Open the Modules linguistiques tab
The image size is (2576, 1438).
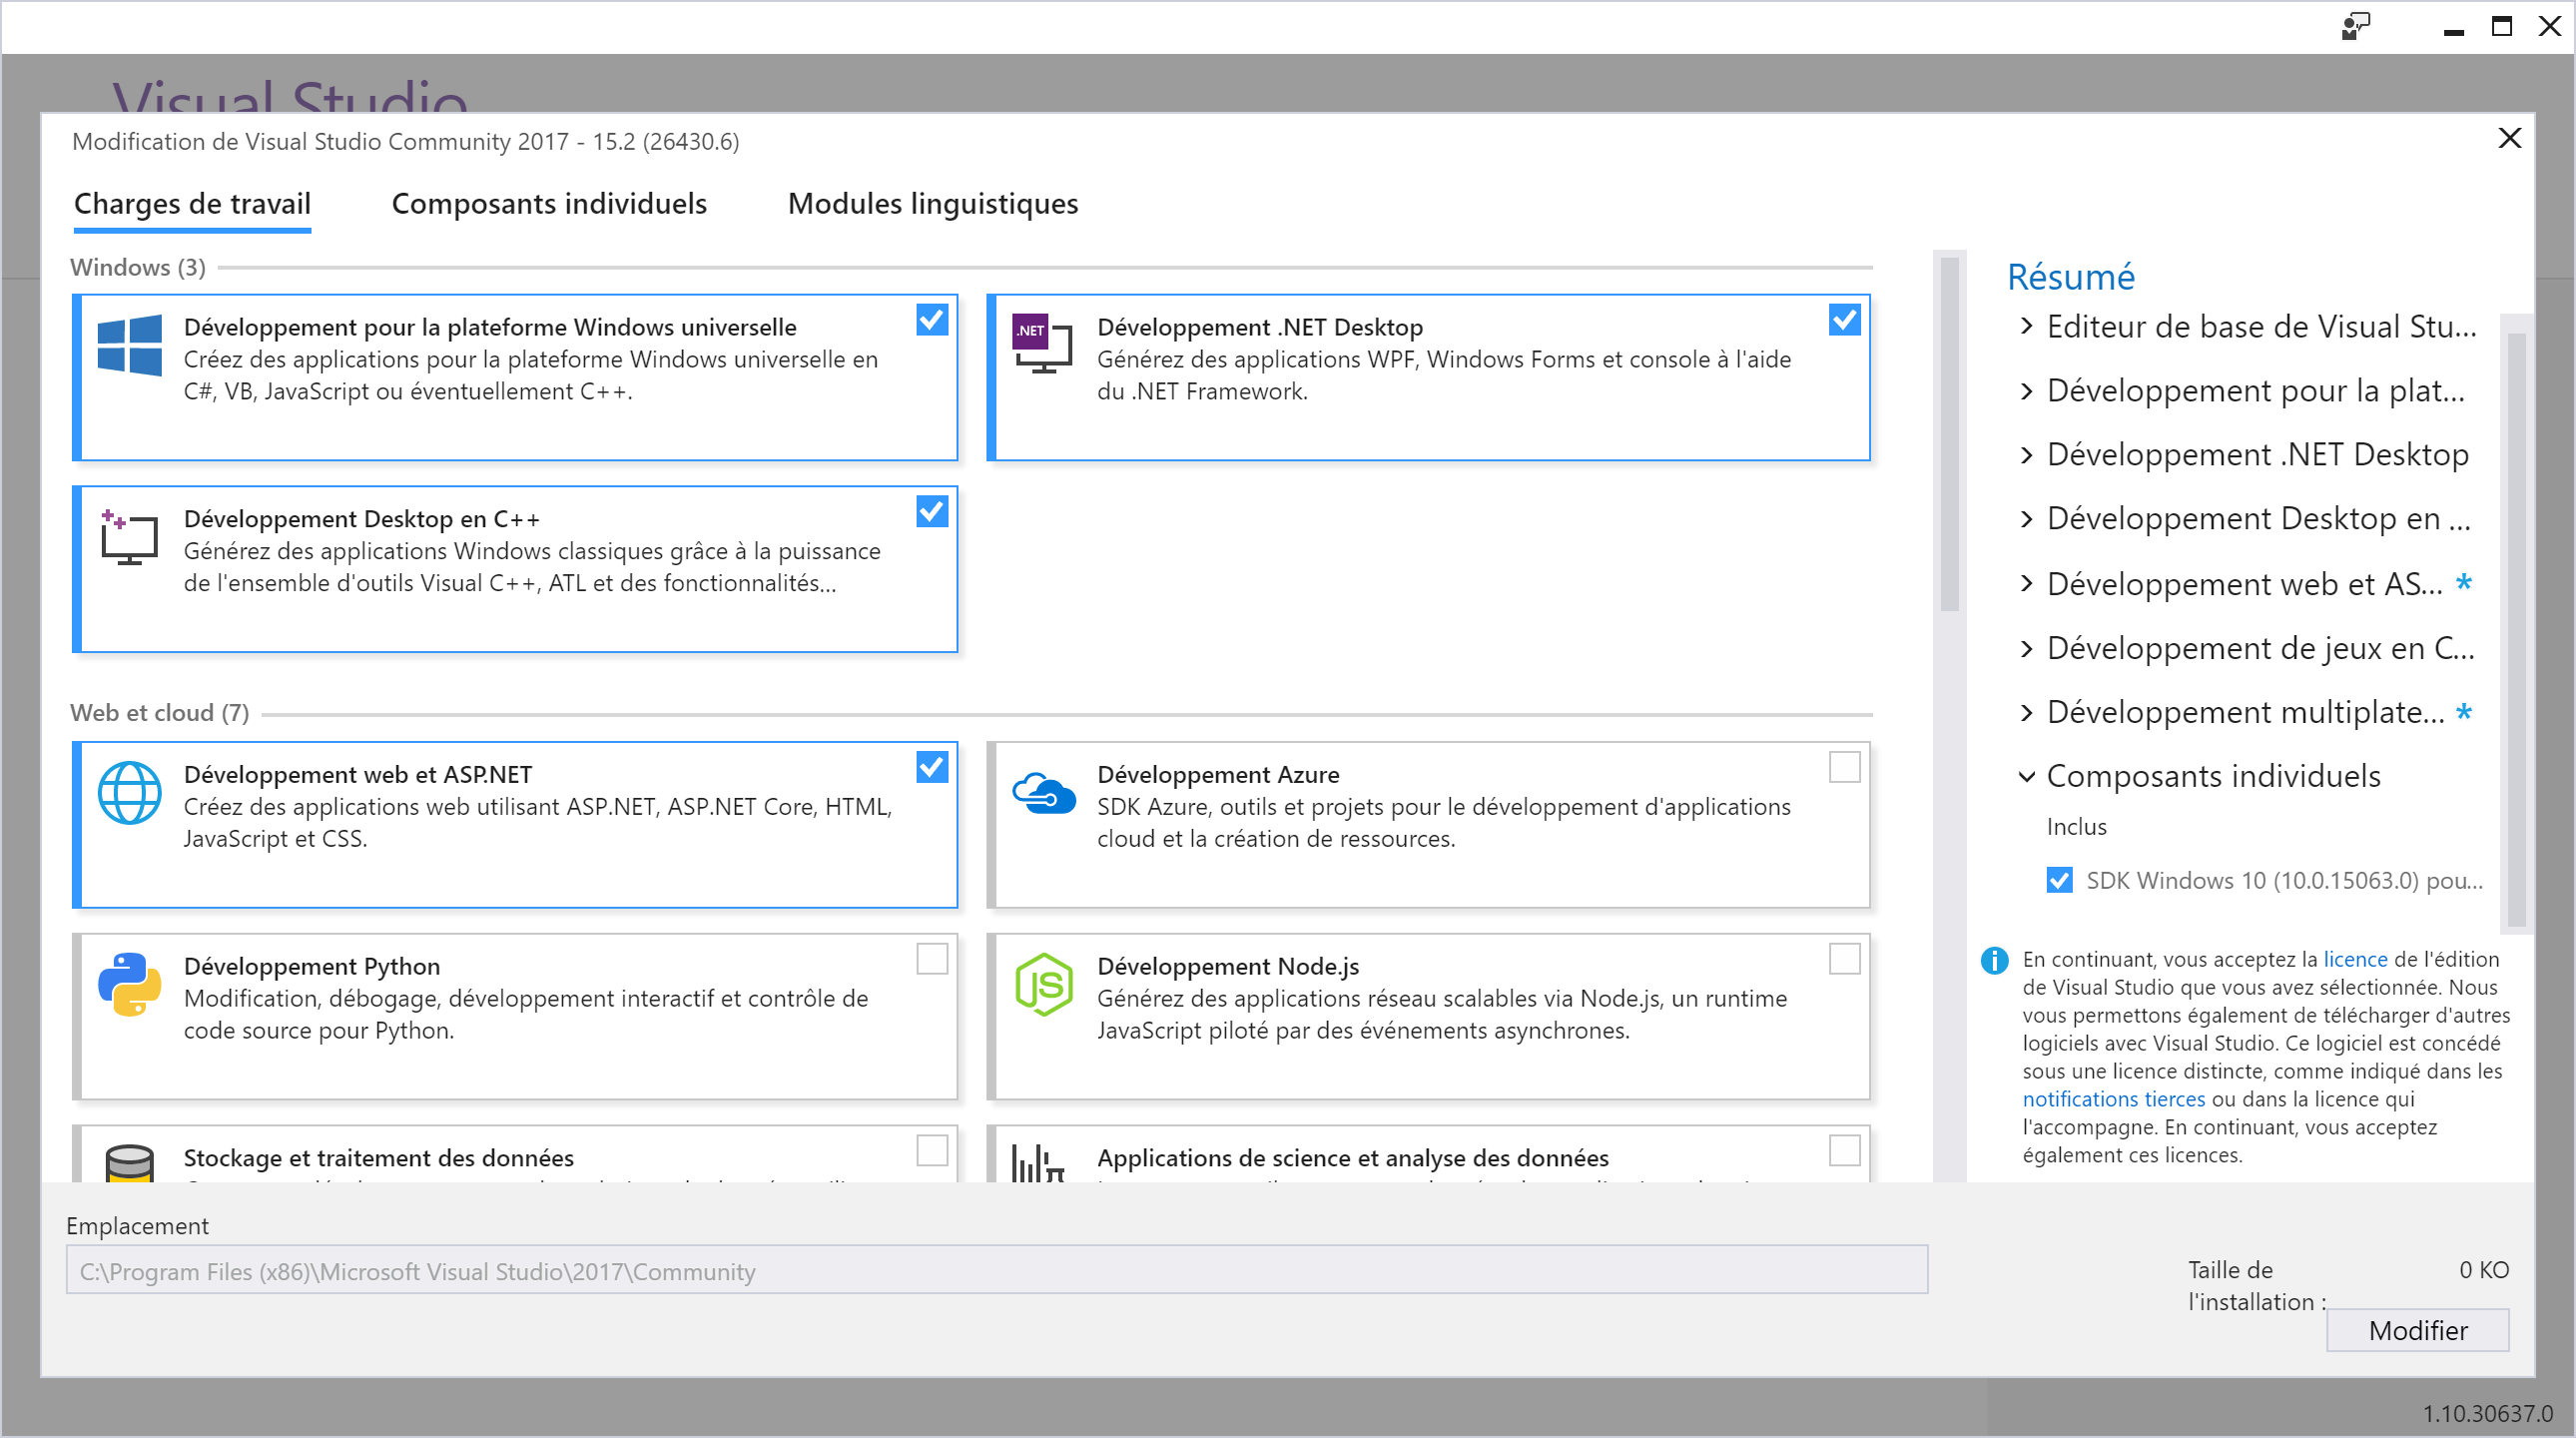click(932, 204)
